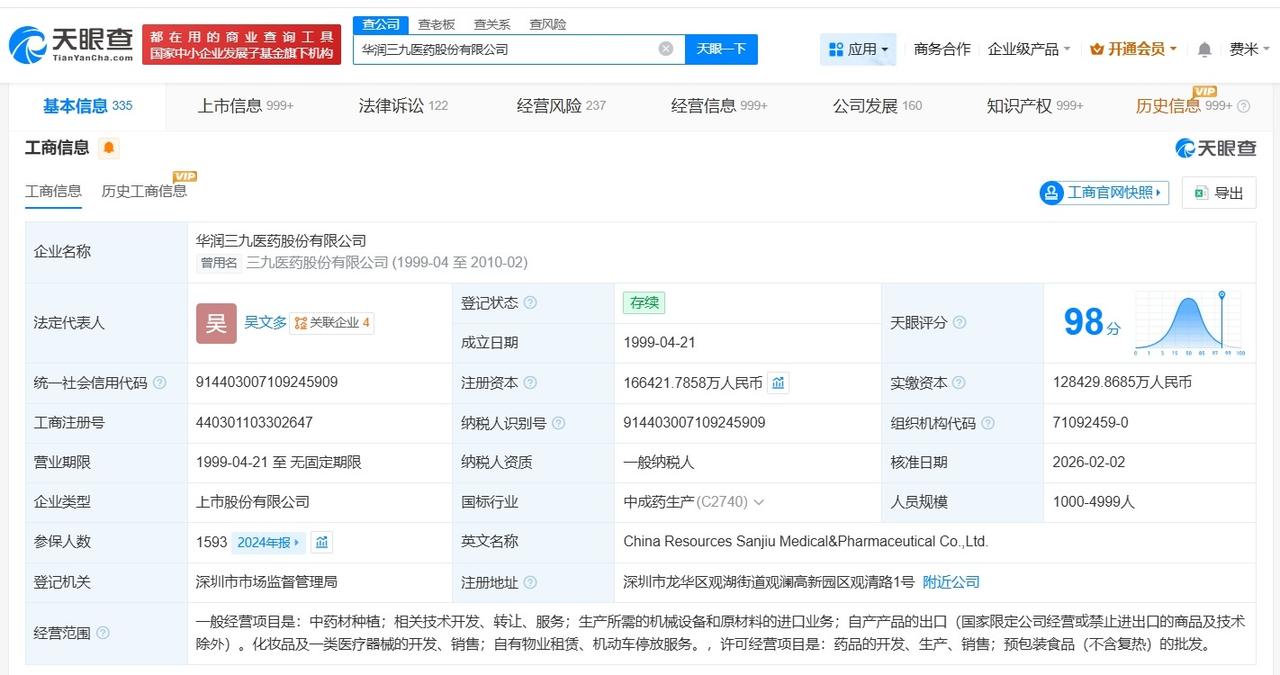Click the 1000-4999人 staff size value
The width and height of the screenshot is (1280, 675).
[x=1094, y=502]
